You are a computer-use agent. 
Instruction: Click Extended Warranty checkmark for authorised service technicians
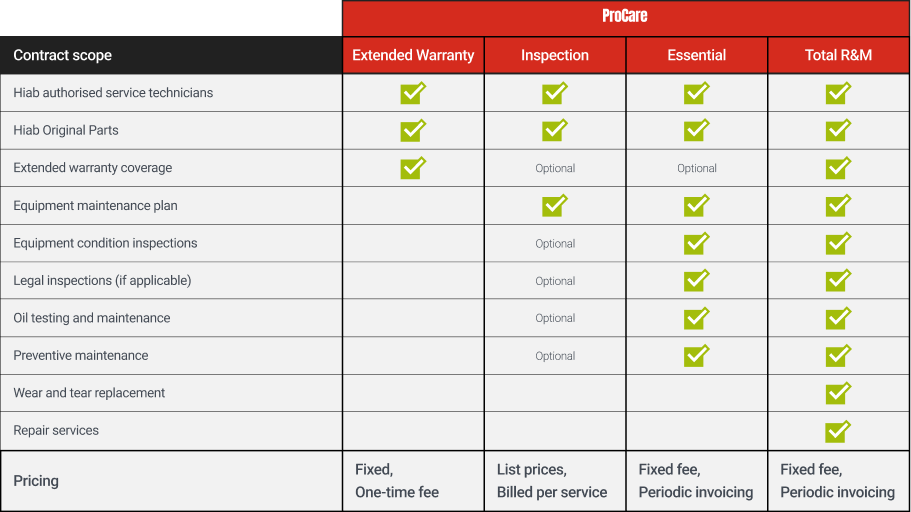(413, 93)
